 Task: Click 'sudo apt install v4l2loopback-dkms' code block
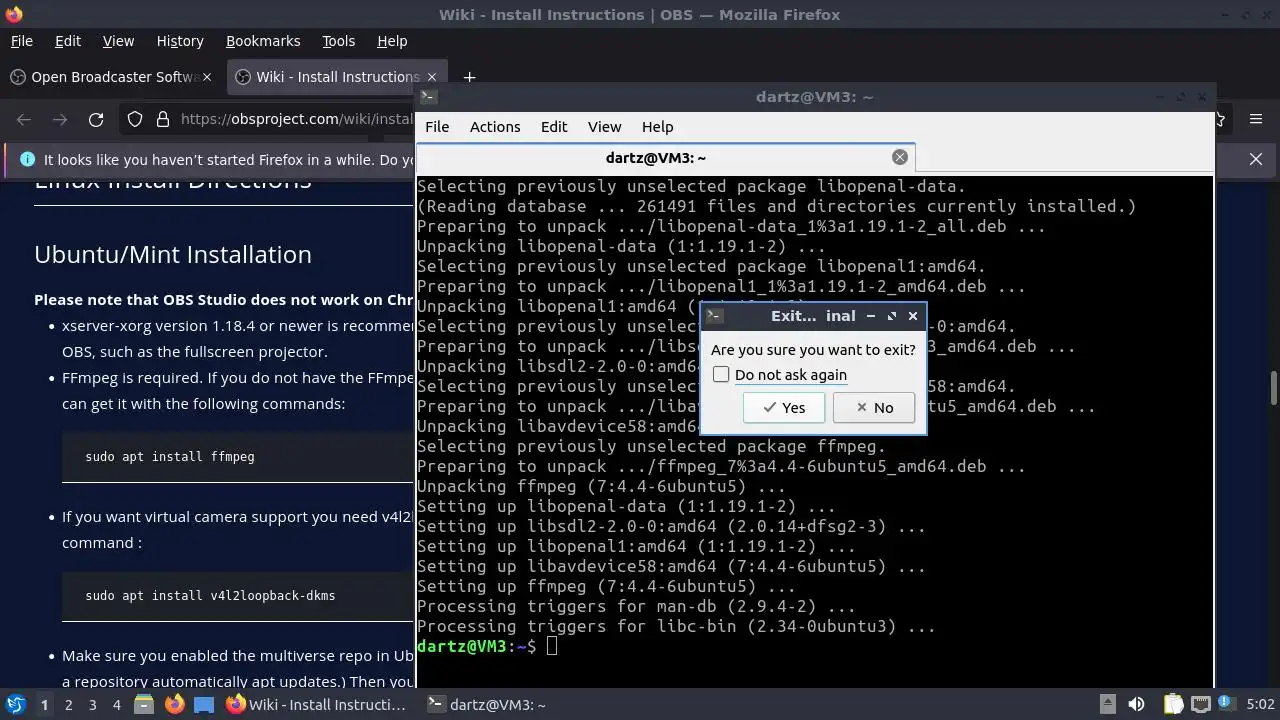[x=238, y=596]
